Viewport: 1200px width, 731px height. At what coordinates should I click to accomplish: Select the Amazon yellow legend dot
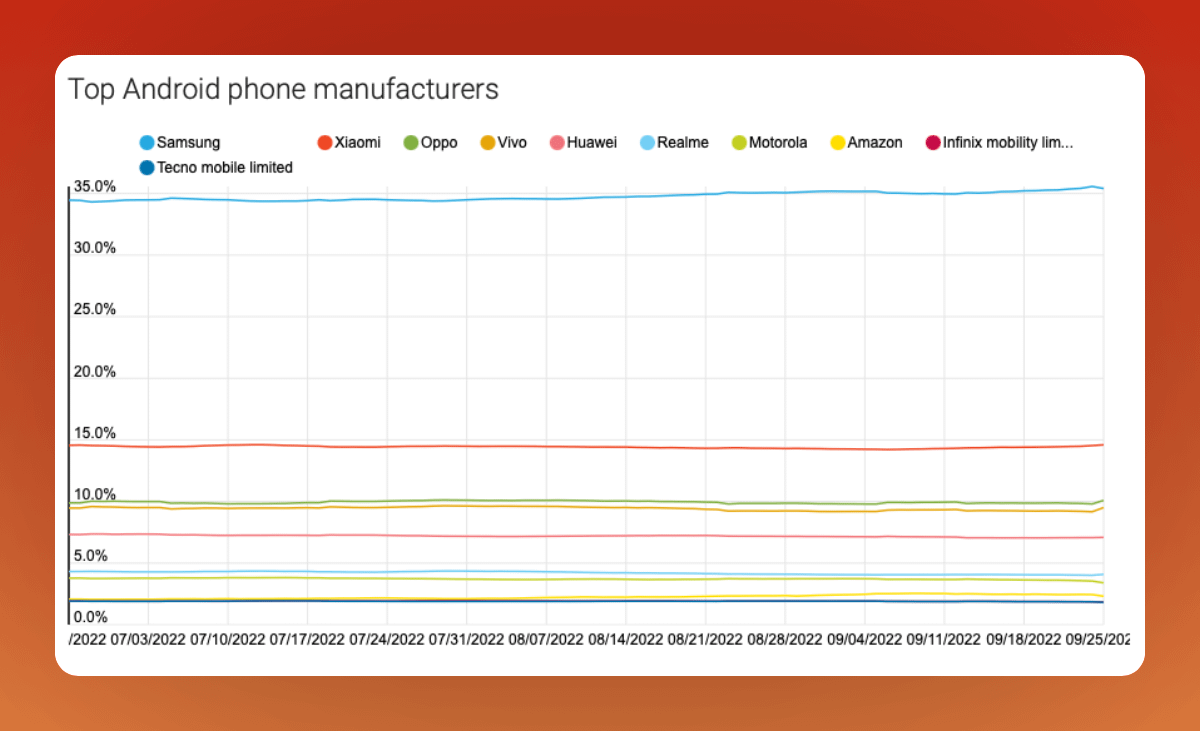pyautogui.click(x=836, y=143)
